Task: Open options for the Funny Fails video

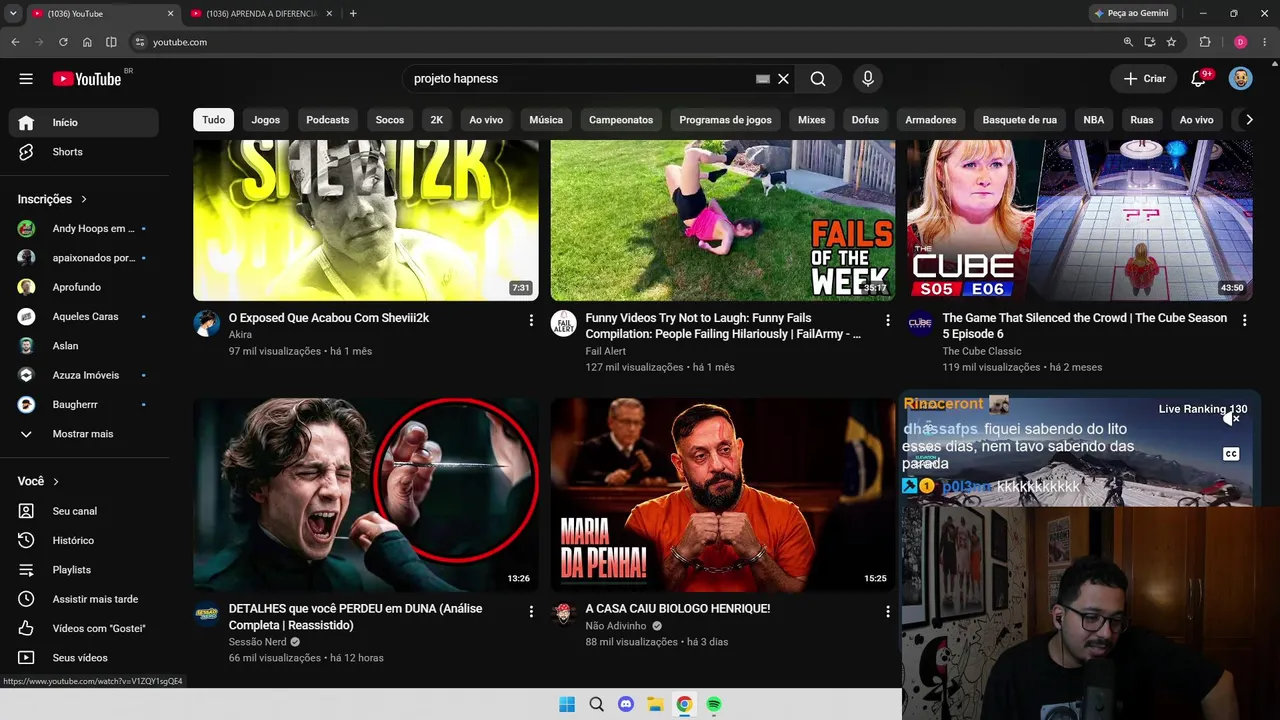Action: tap(887, 320)
